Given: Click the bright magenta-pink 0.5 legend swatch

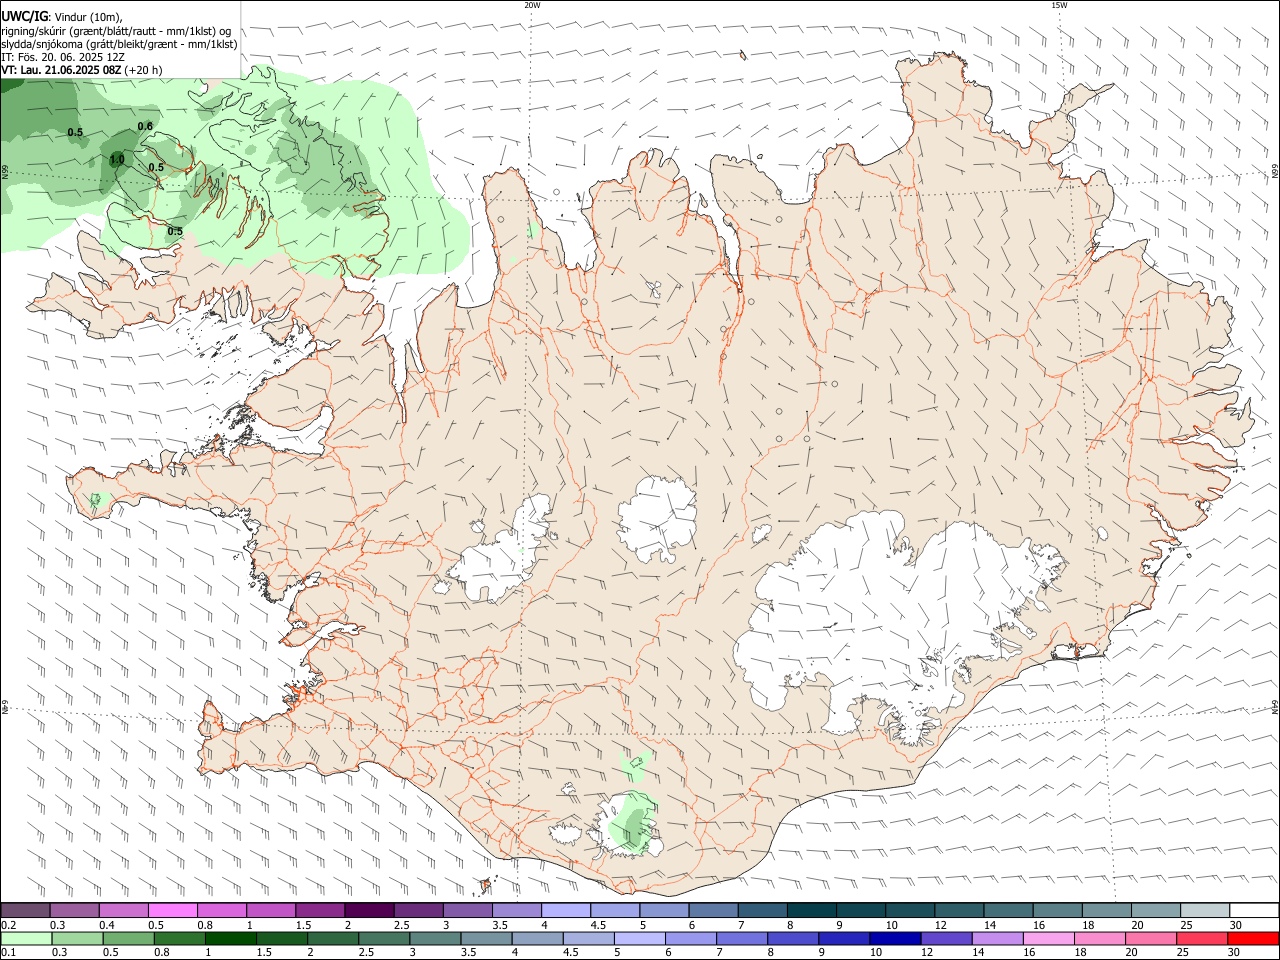Looking at the screenshot, I should coord(173,910).
